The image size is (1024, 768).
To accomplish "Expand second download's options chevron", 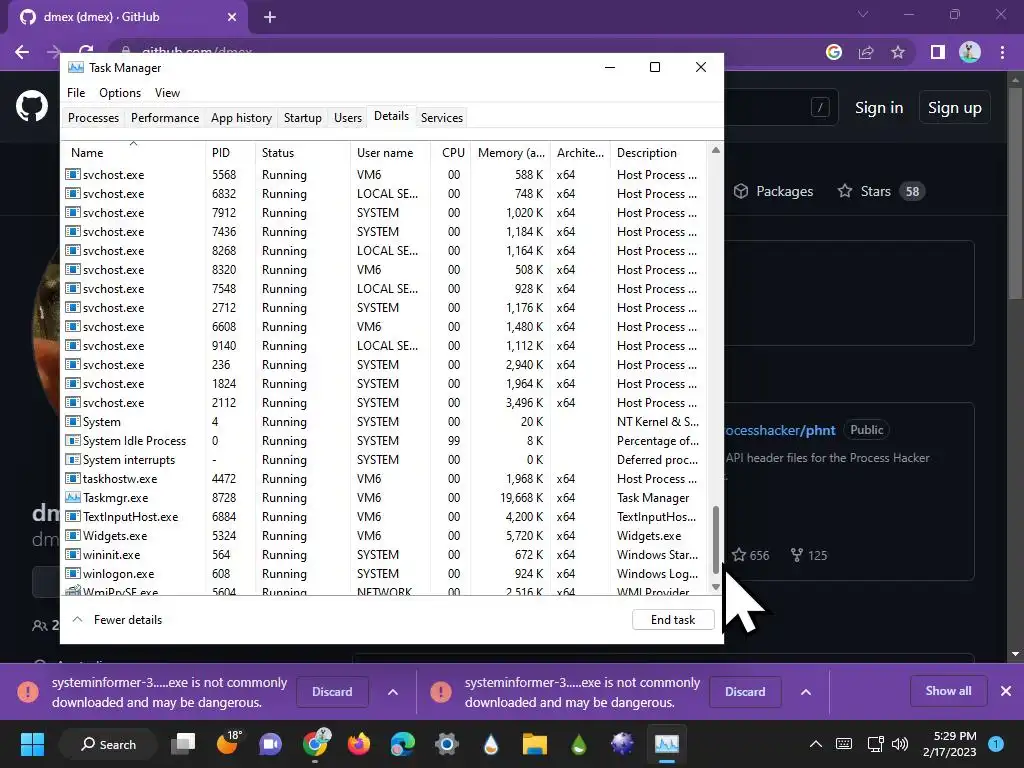I will click(x=806, y=692).
